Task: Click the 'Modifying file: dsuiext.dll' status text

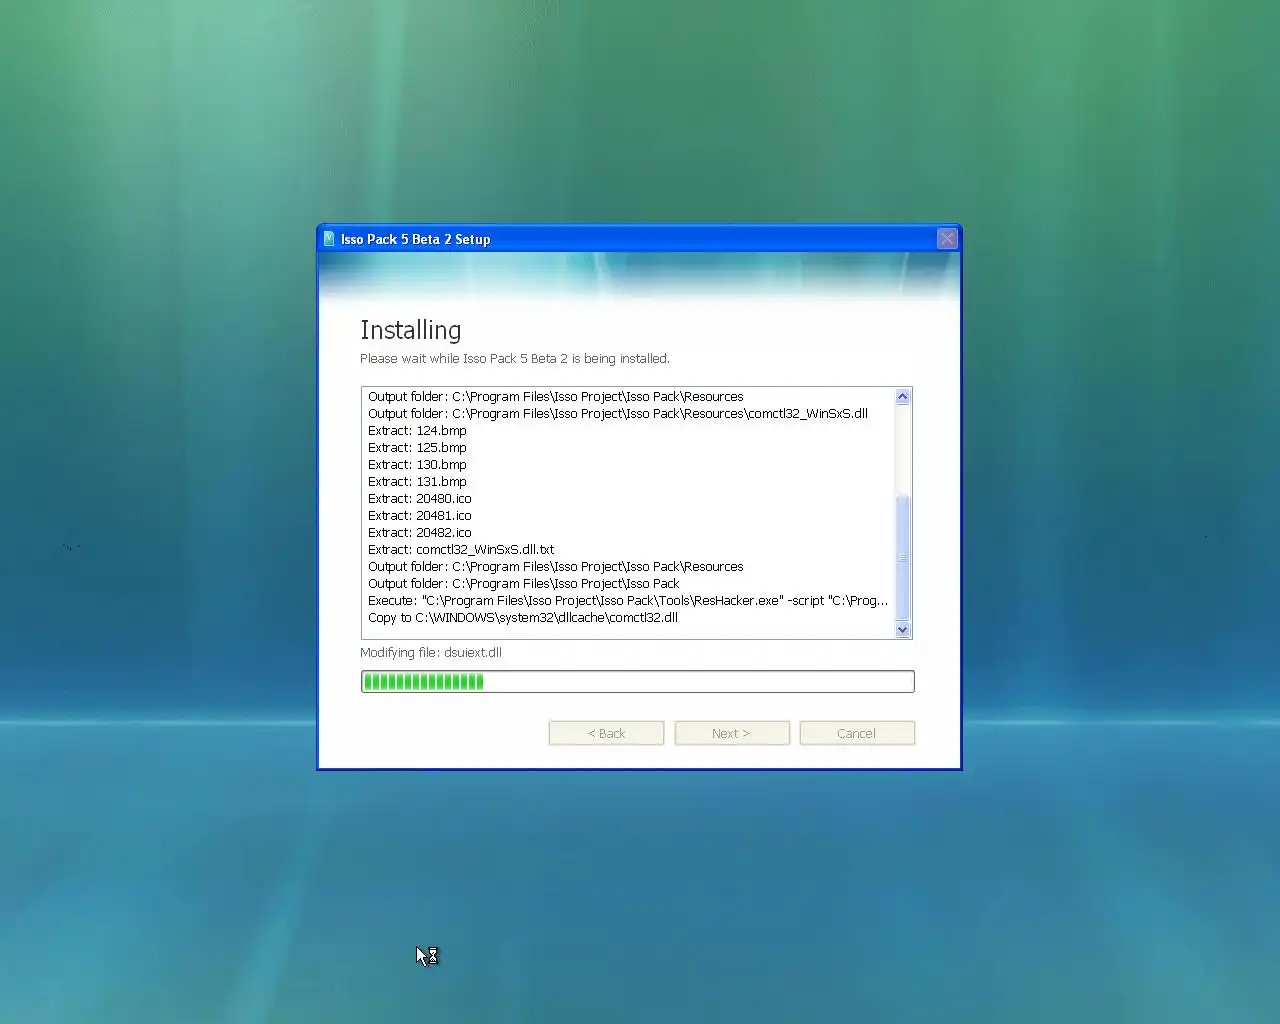Action: (431, 653)
